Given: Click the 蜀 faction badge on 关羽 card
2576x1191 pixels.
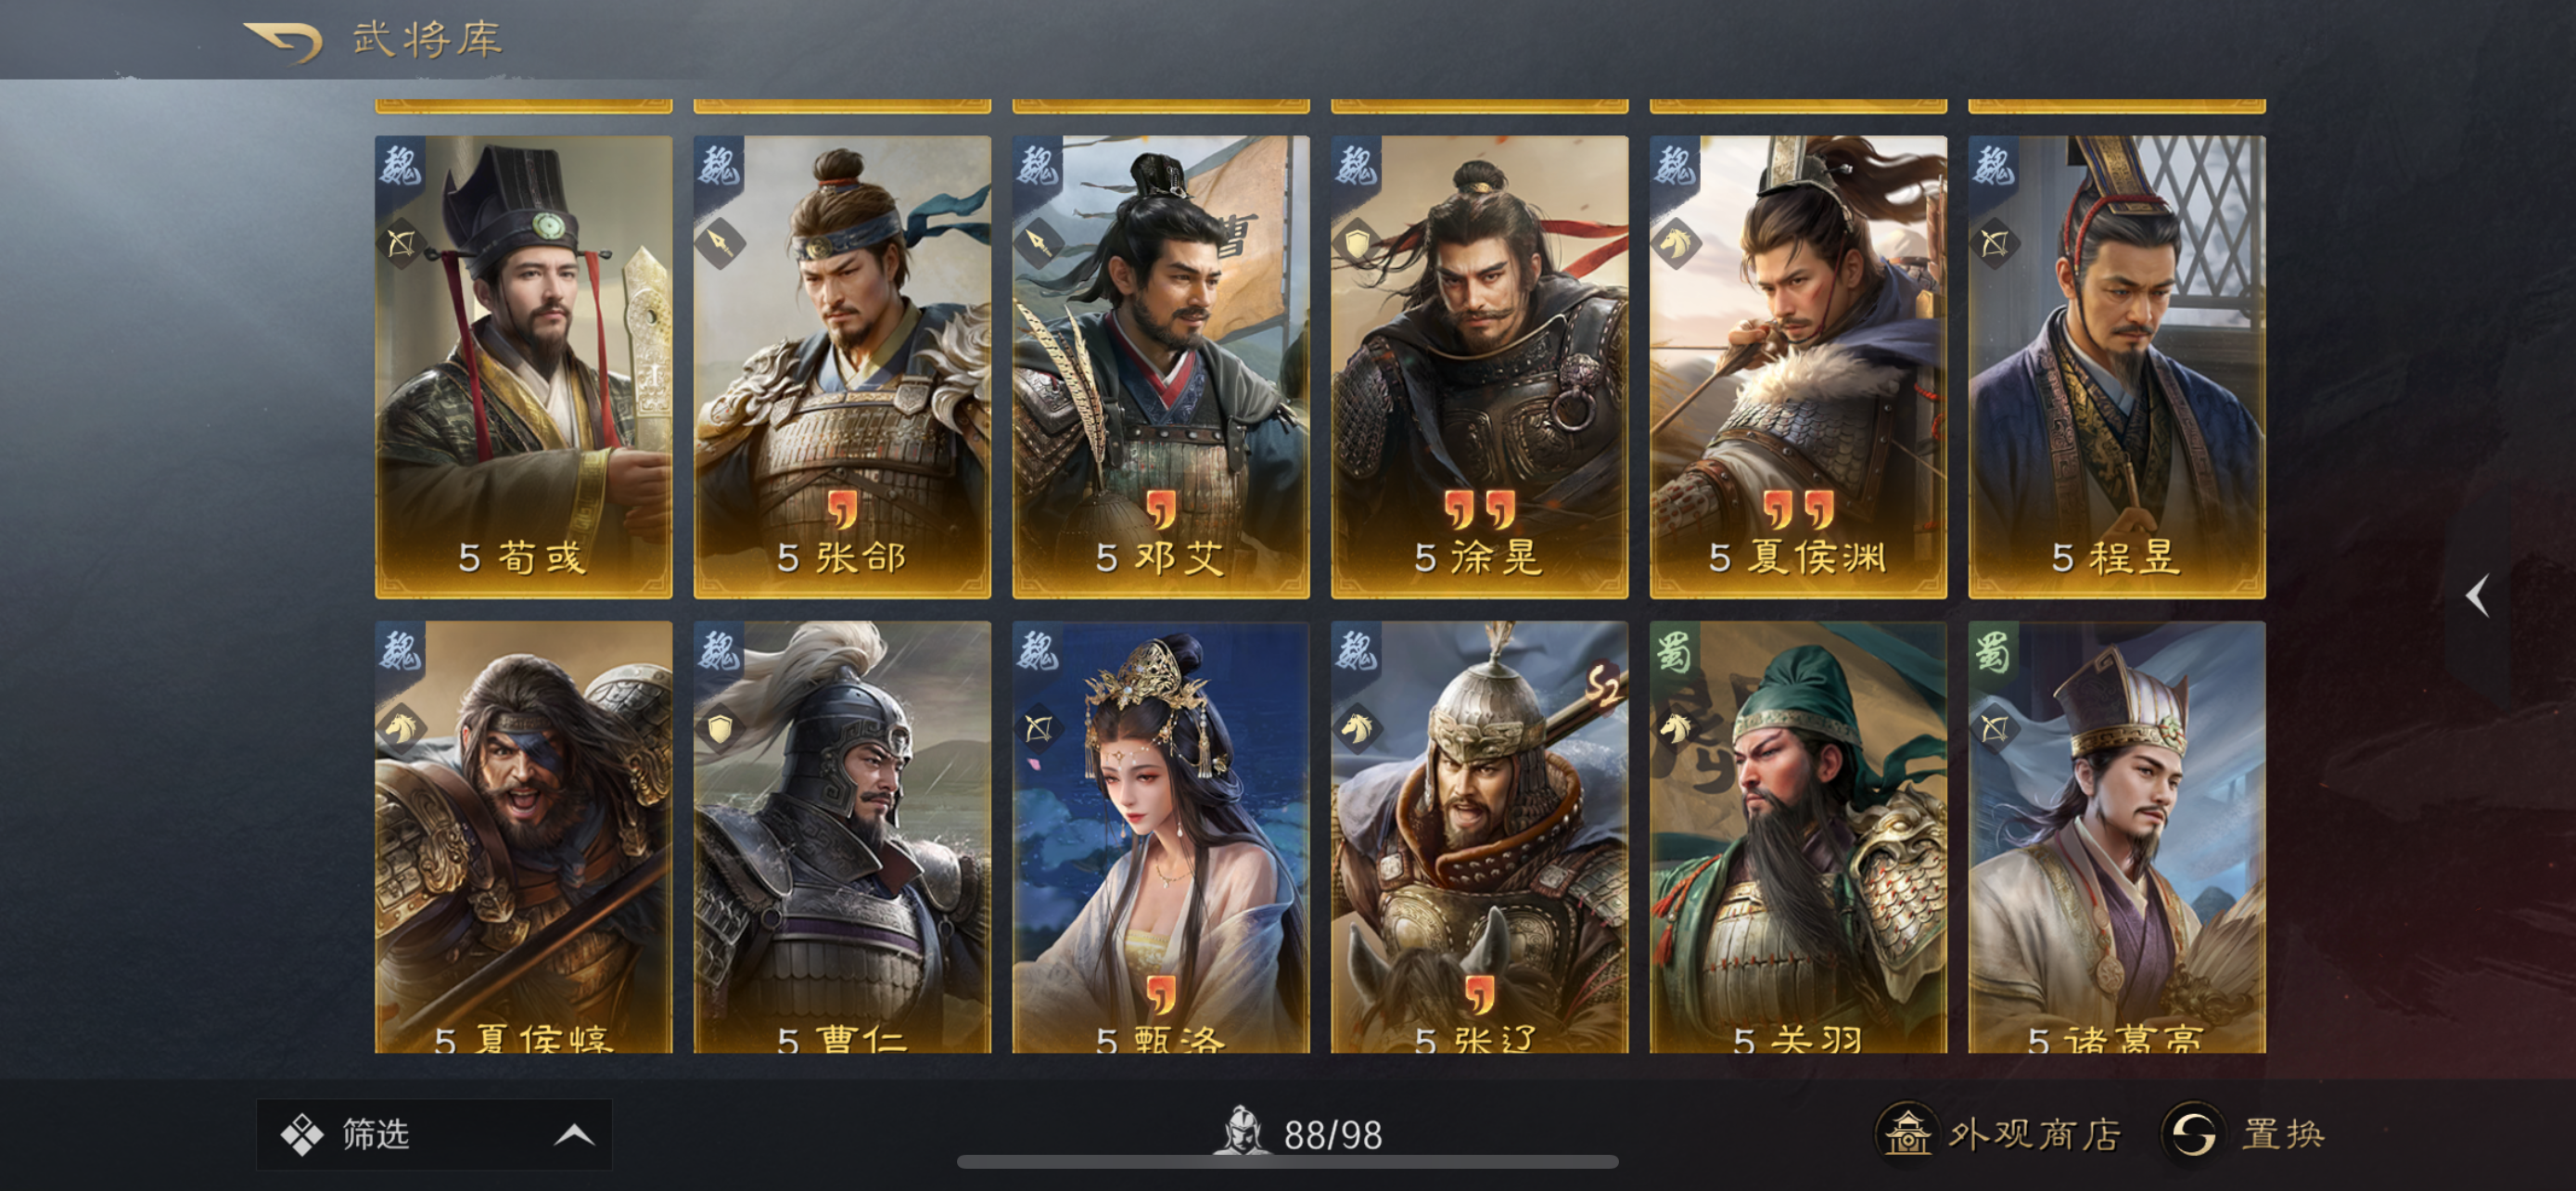Looking at the screenshot, I should click(1674, 651).
